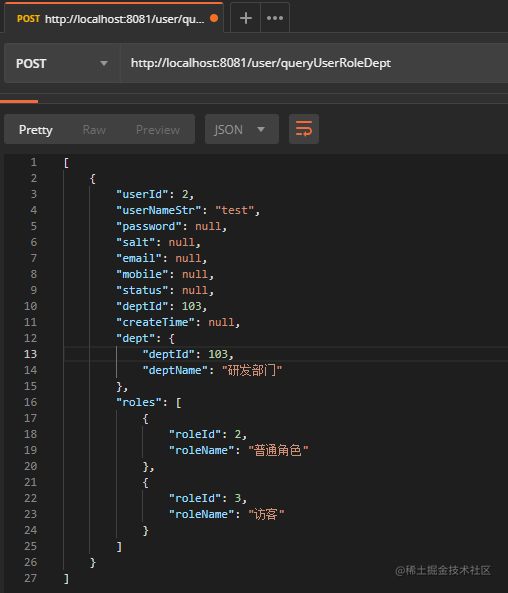Click line number 13 in response
508x593 pixels.
(31, 354)
